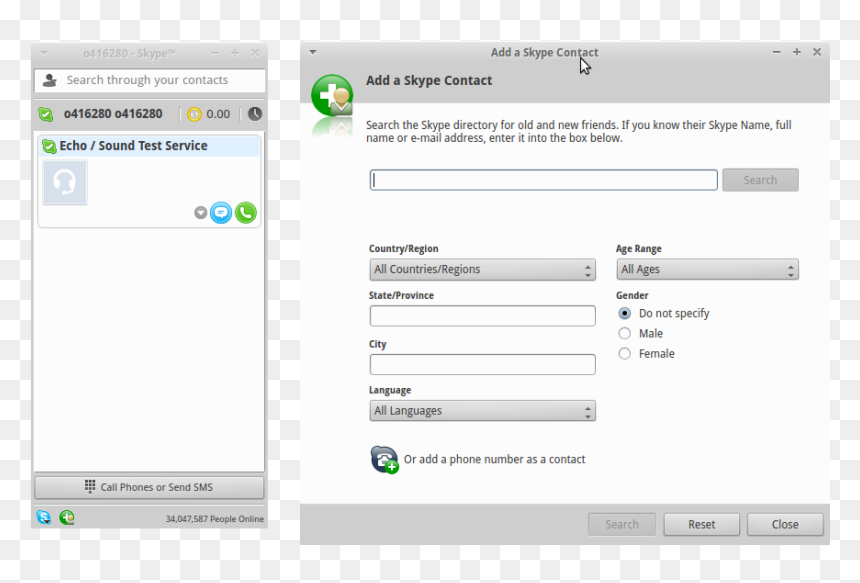Open the window menu arrow of Add a Skype Contact
This screenshot has height=583, width=860.
[x=313, y=52]
